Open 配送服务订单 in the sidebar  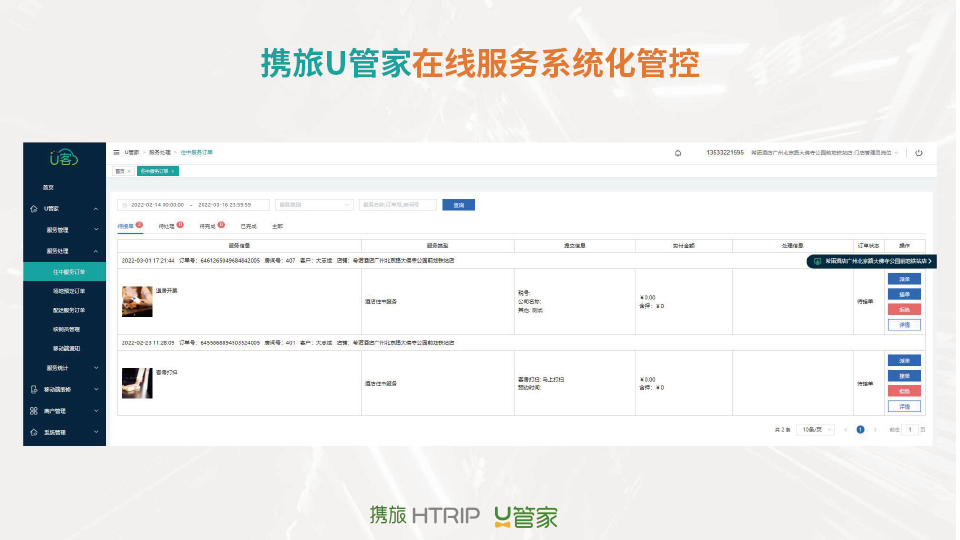69,310
